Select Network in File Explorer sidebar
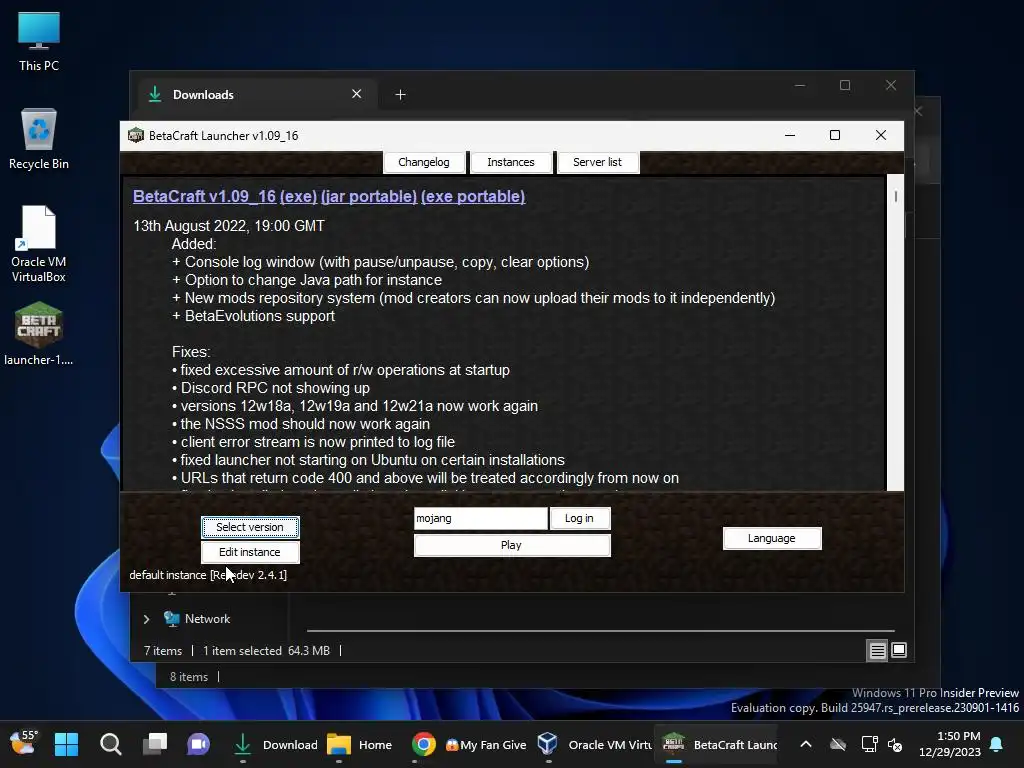Screen dimensions: 1024x768 pos(207,618)
